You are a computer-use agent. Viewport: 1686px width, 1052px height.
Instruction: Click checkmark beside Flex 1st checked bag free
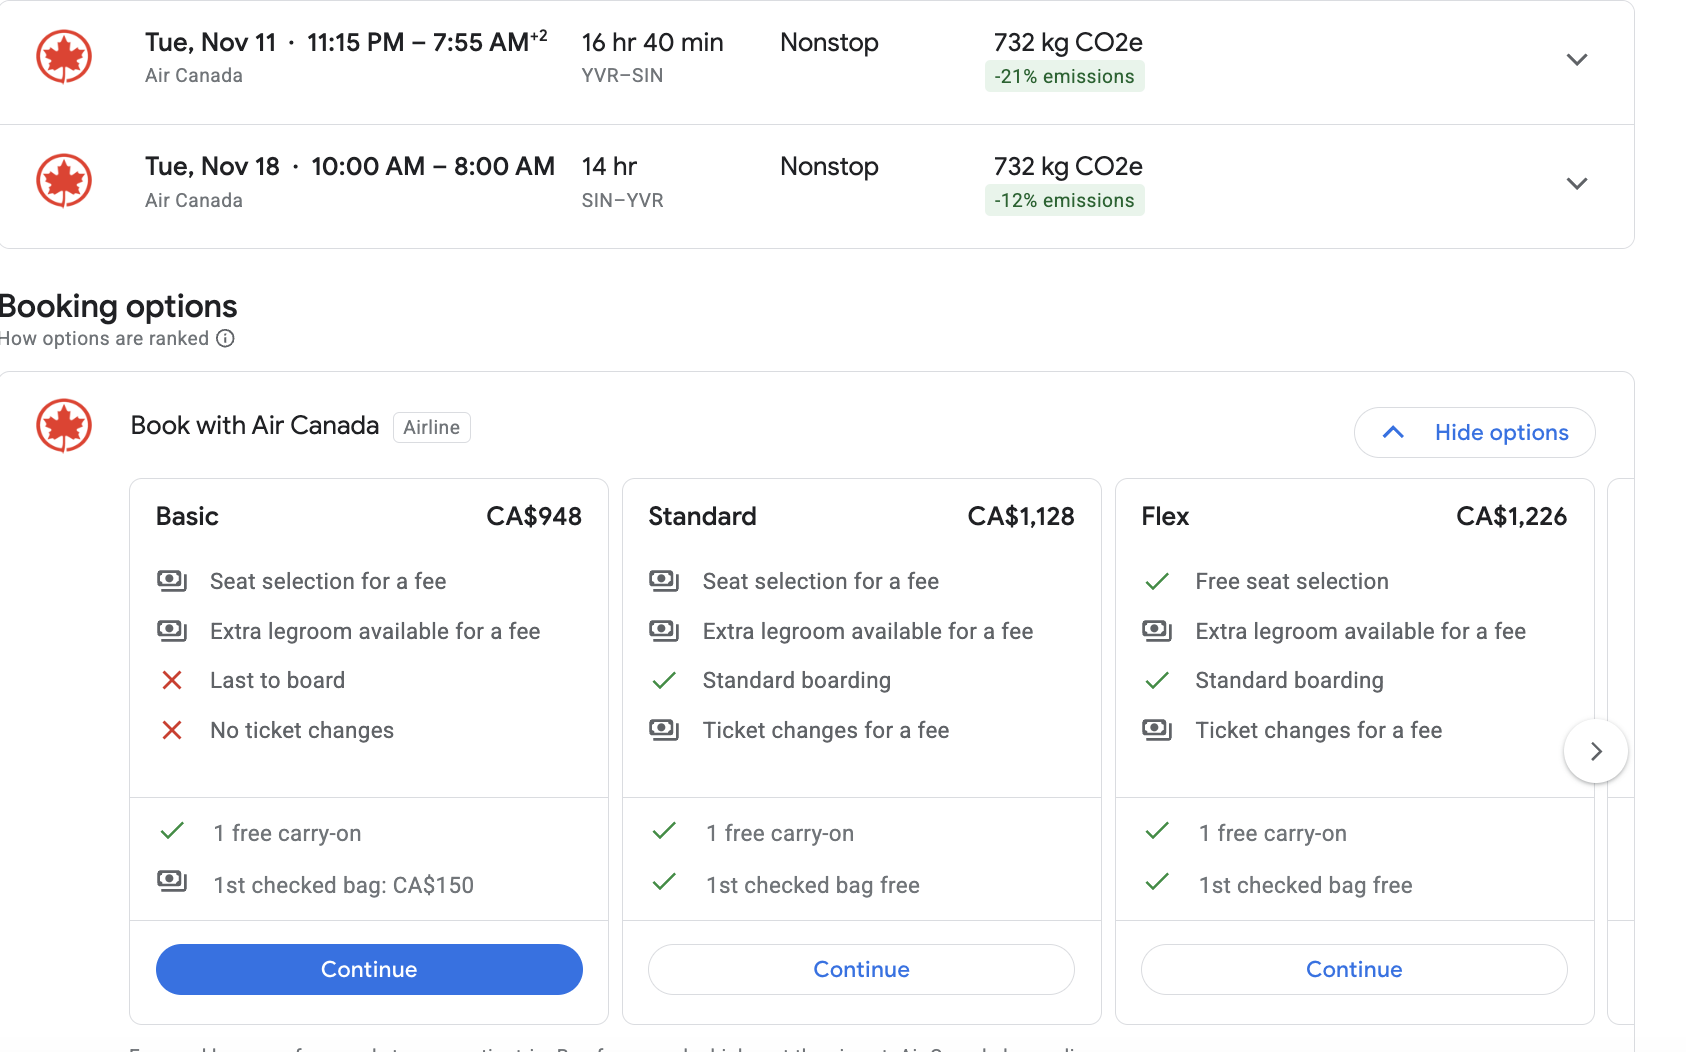tap(1157, 882)
